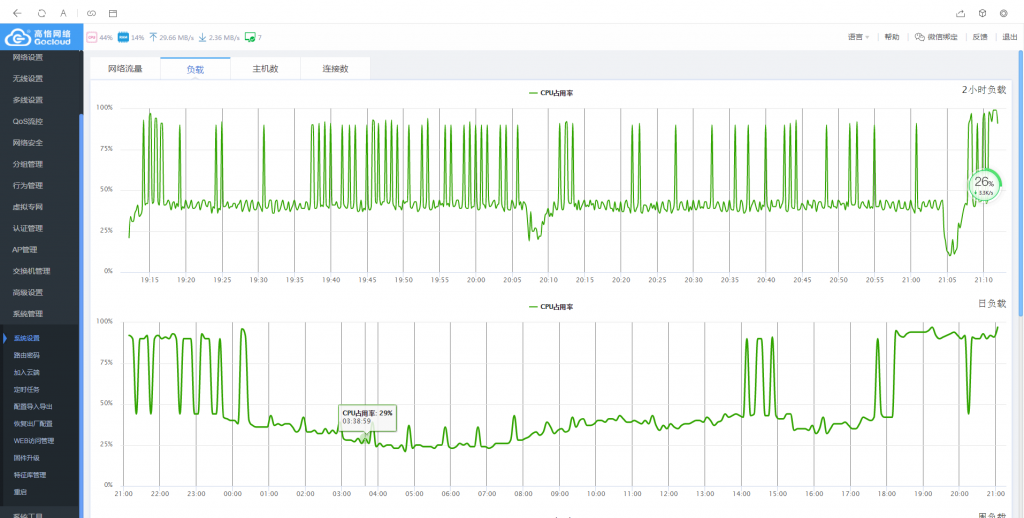Click the link chain toolbar icon
The width and height of the screenshot is (1024, 518).
91,12
